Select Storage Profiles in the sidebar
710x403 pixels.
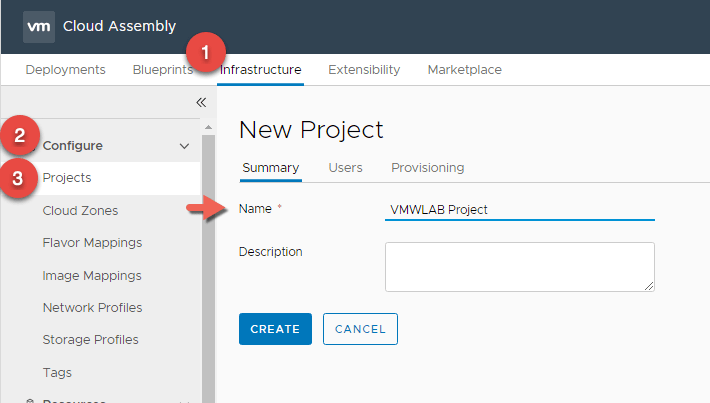tap(90, 340)
